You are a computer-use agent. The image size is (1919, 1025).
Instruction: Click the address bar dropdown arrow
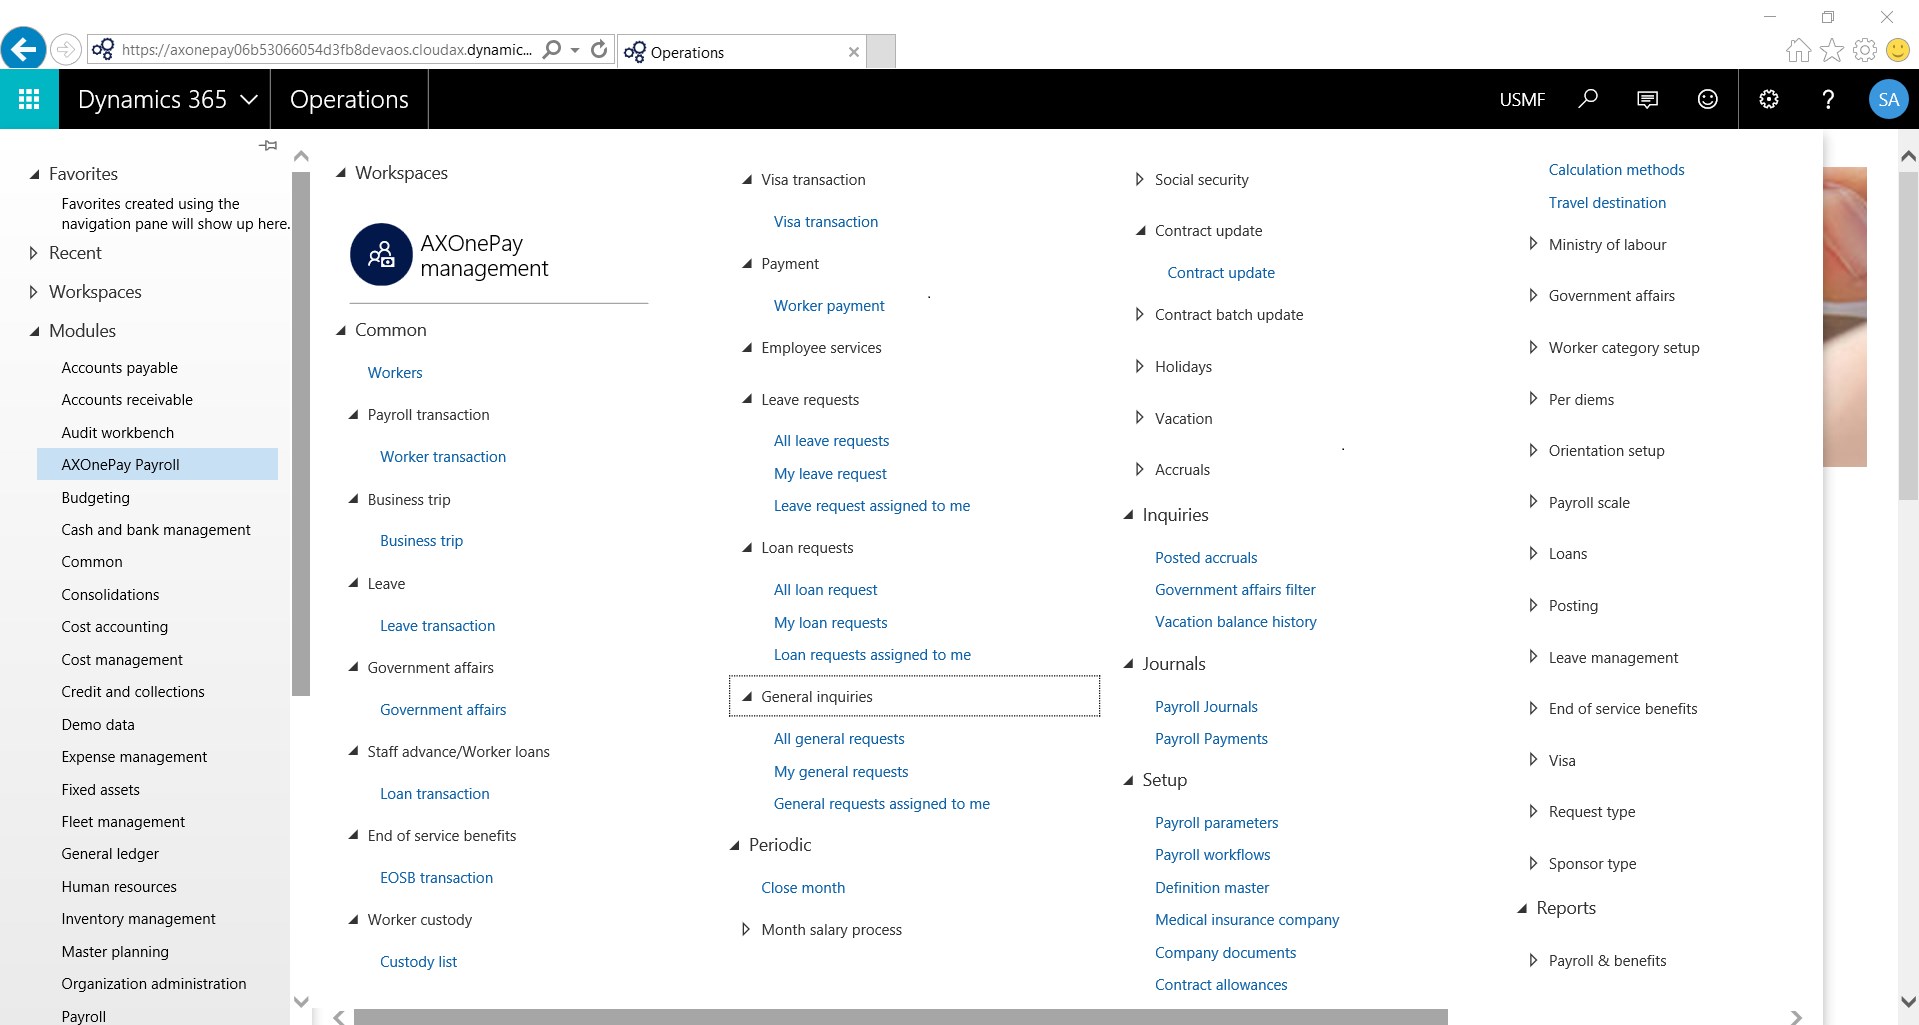(575, 50)
